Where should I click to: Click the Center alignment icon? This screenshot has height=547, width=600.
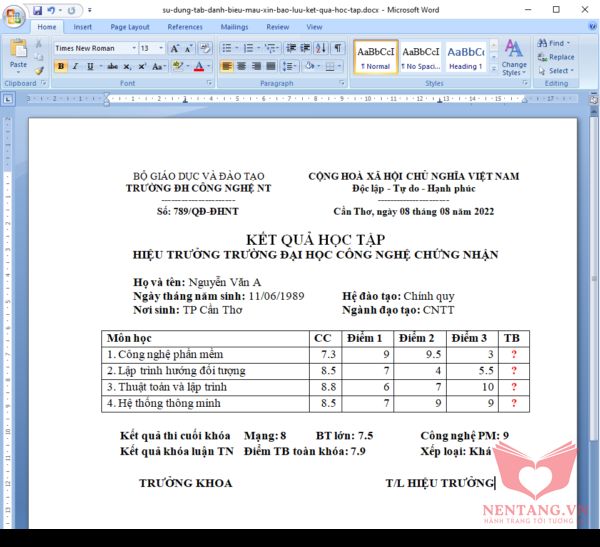coord(242,66)
